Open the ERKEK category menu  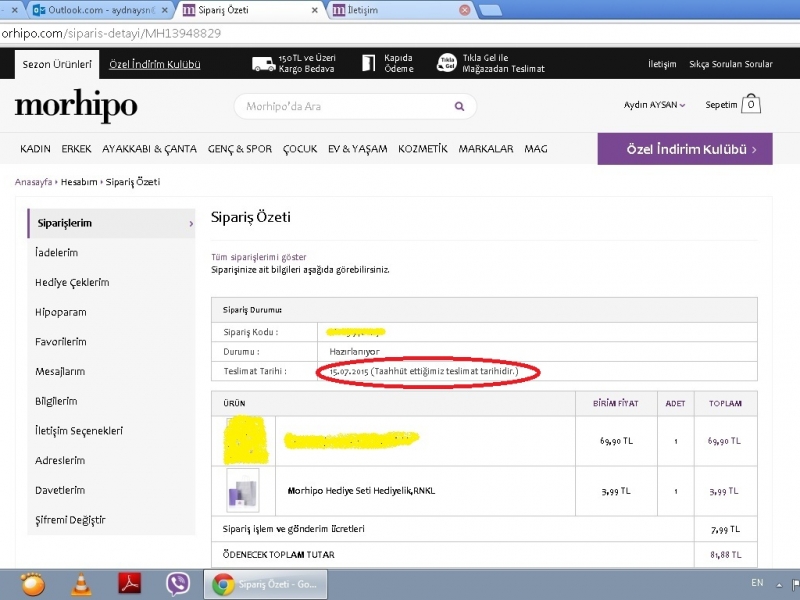77,149
